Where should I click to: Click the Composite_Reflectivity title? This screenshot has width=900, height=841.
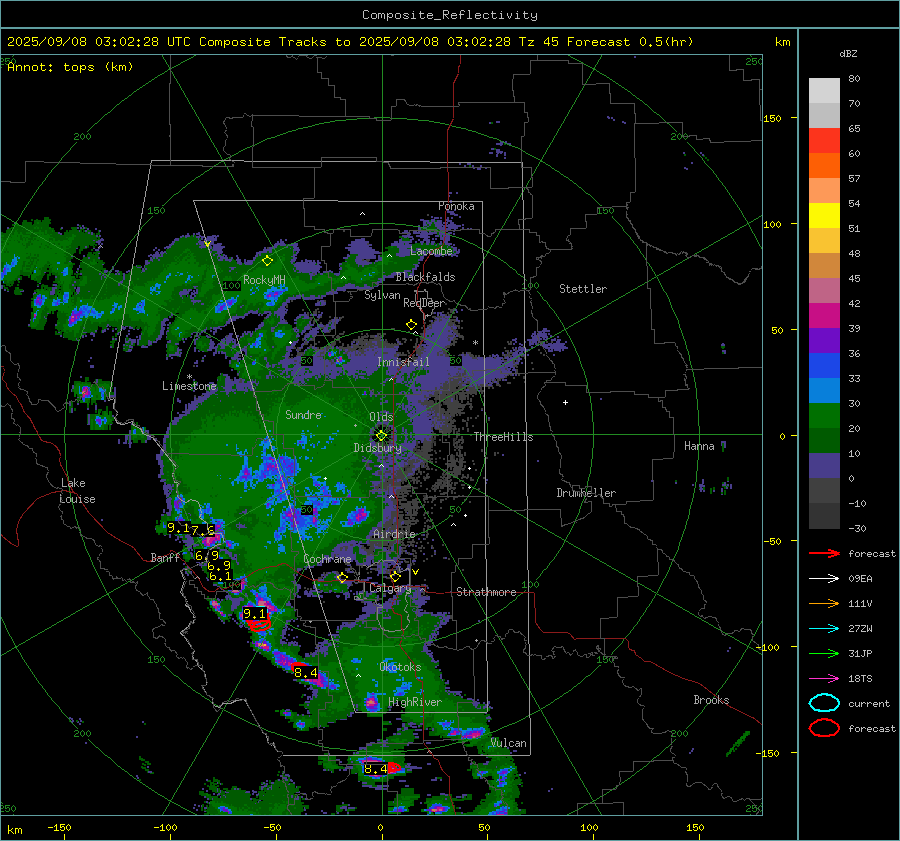[449, 15]
